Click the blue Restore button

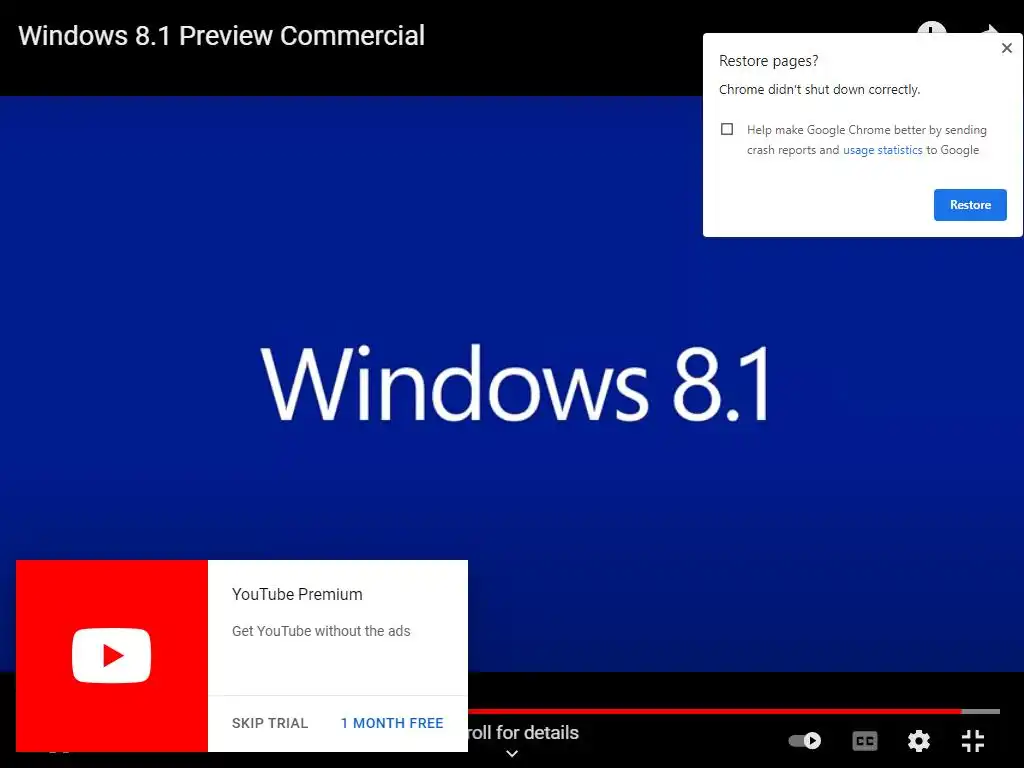coord(970,205)
